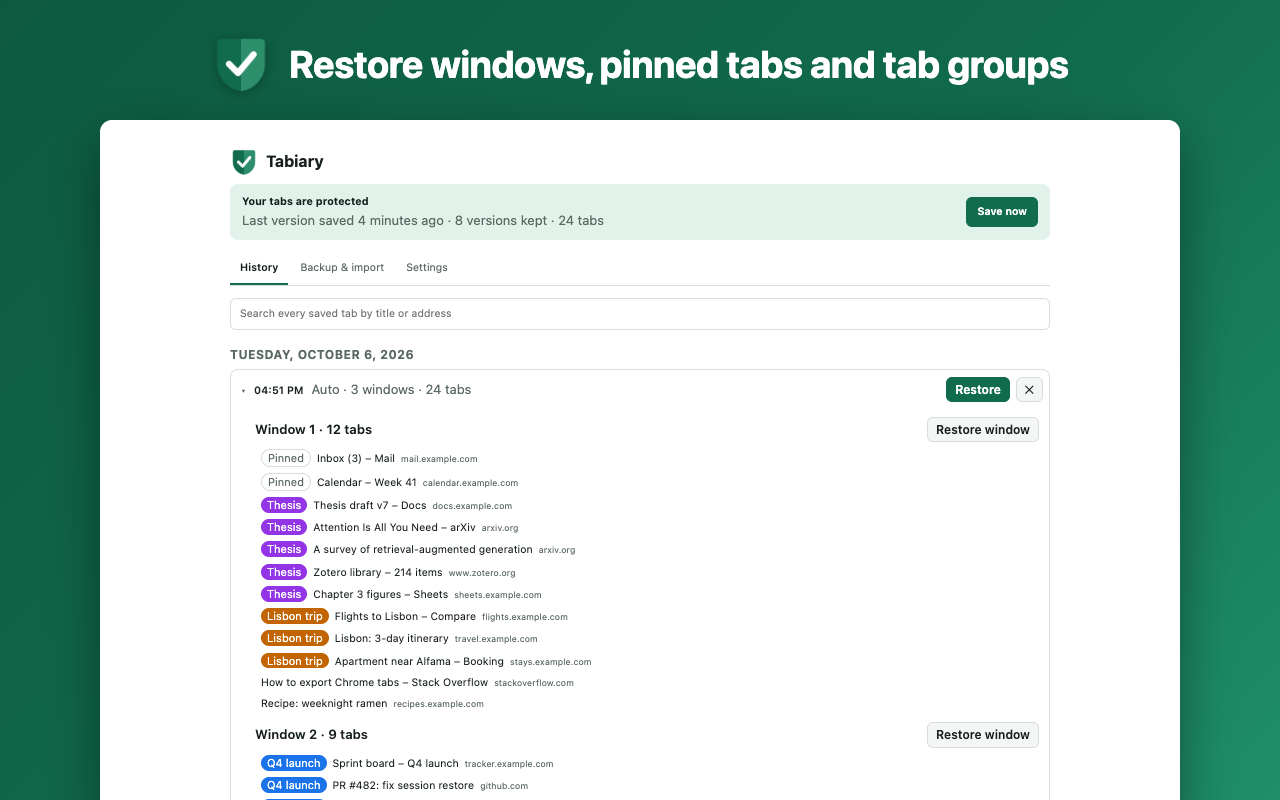Click the Window 2 · 9 tabs heading
Screen dimensions: 1280x800
point(311,735)
